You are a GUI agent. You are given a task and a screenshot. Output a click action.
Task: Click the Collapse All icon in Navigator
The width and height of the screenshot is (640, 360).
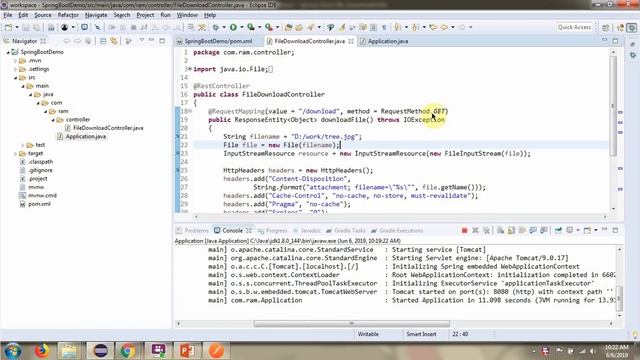pos(103,41)
